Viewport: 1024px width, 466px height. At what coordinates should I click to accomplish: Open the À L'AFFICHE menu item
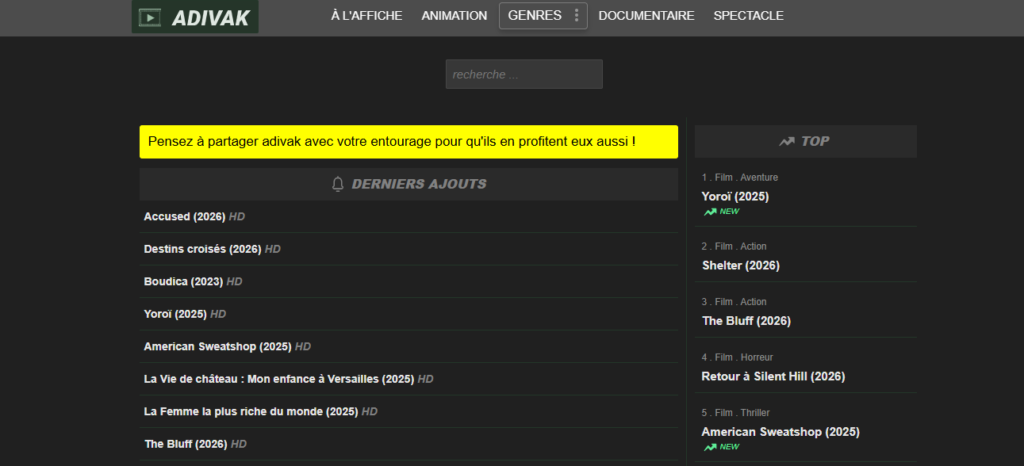366,16
